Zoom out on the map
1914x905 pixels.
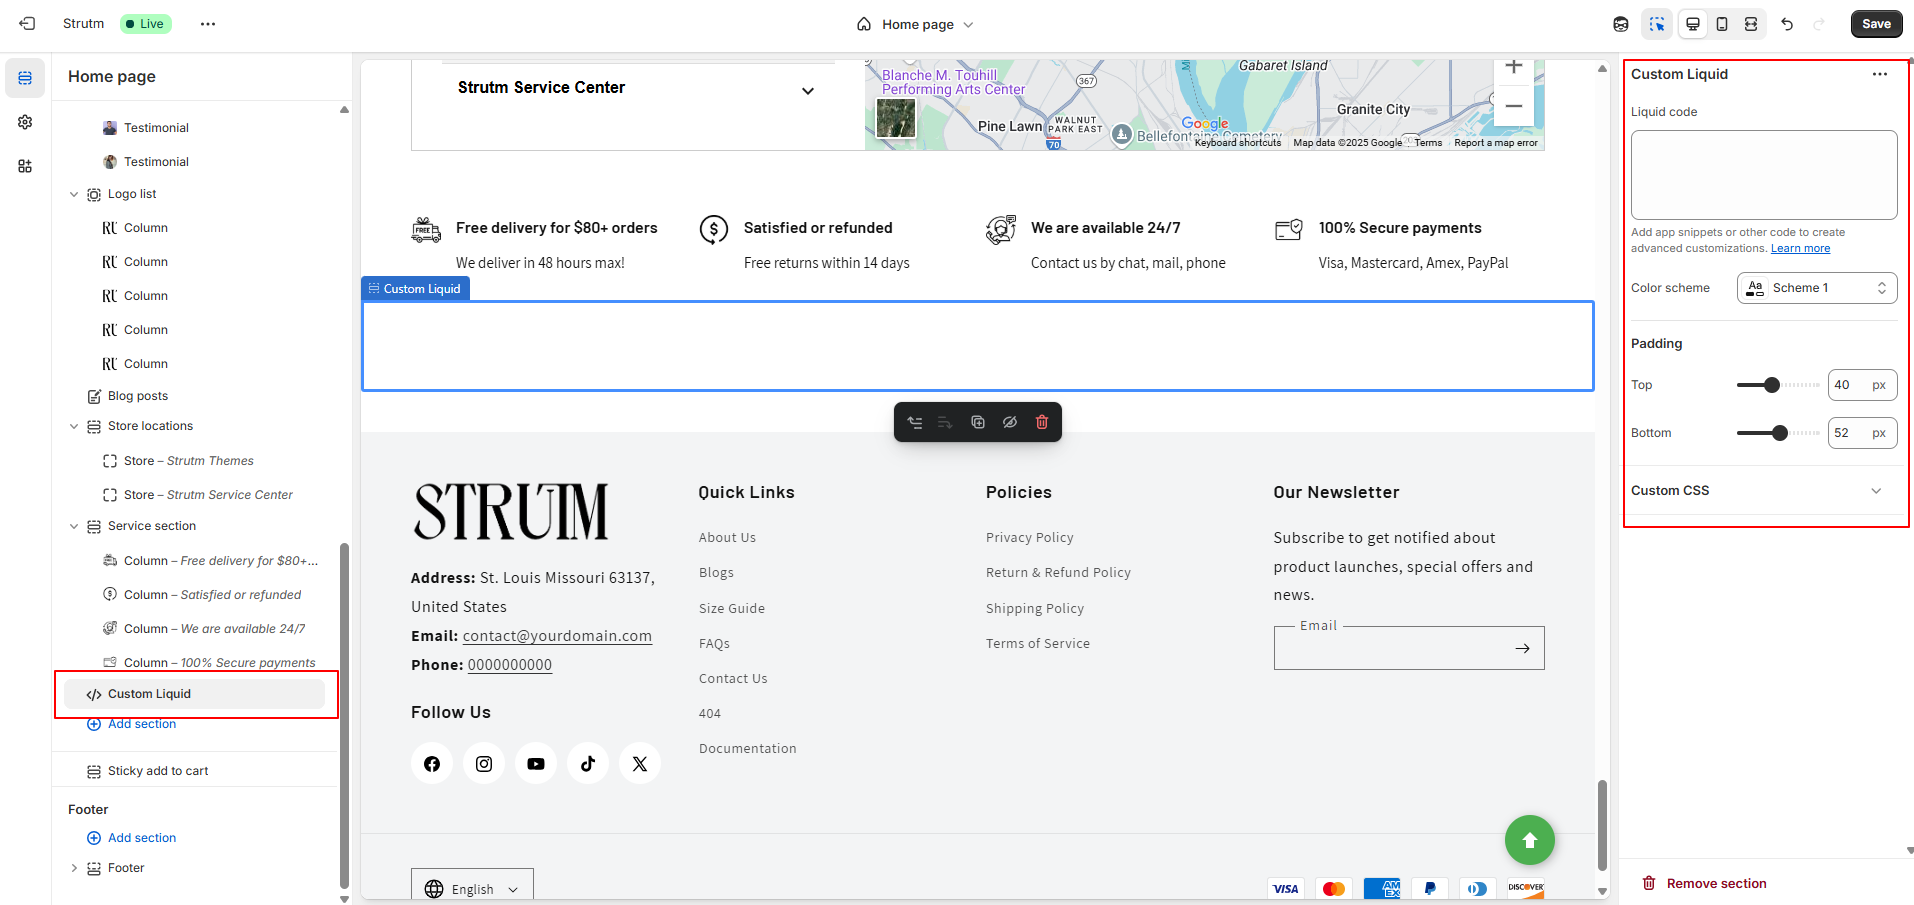1514,106
